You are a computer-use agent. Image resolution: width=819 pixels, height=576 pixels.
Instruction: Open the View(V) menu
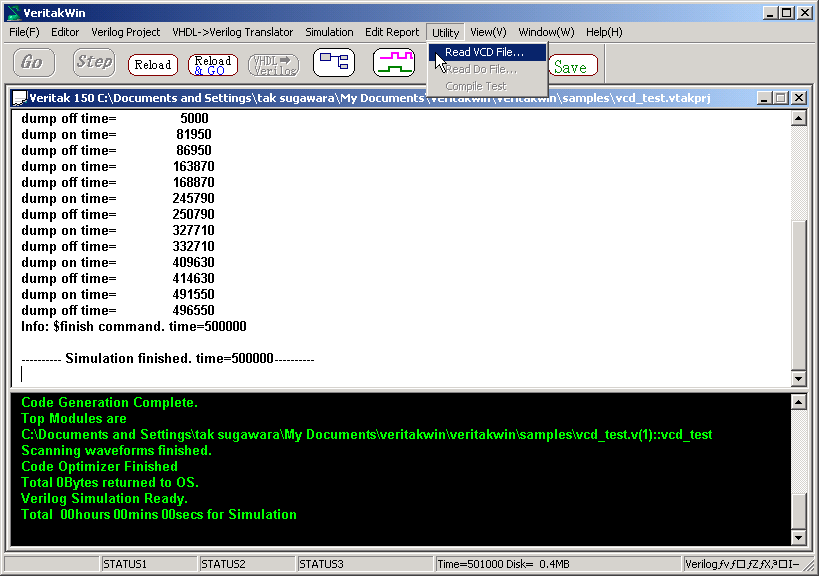point(488,32)
